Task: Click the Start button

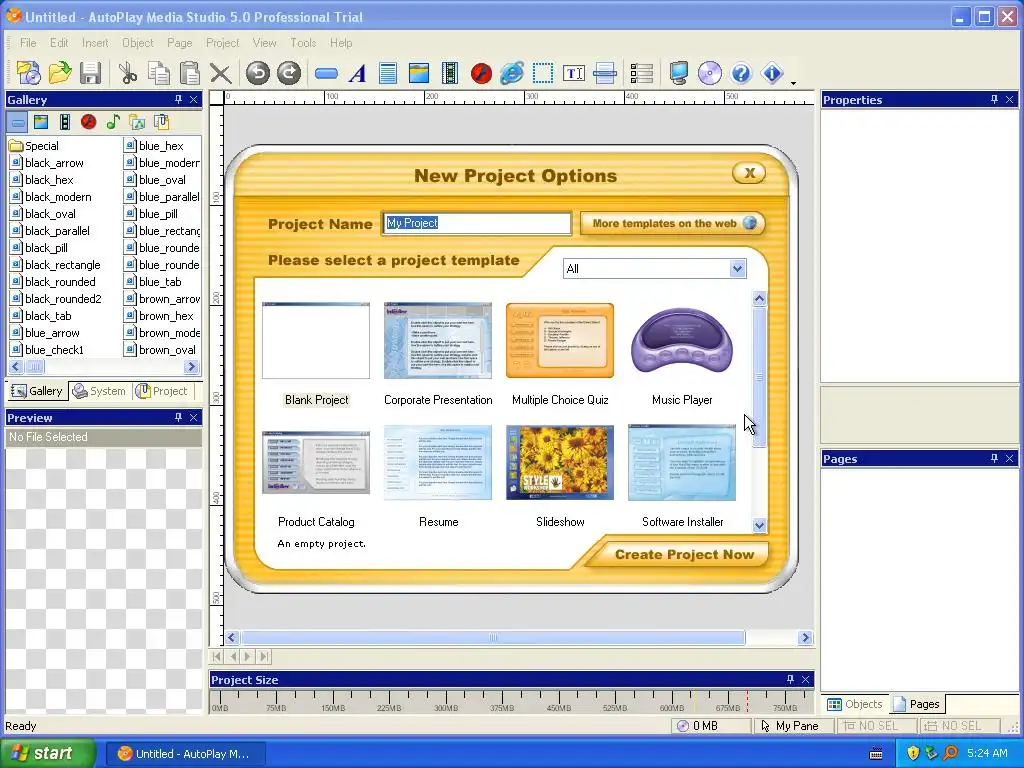Action: [46, 753]
